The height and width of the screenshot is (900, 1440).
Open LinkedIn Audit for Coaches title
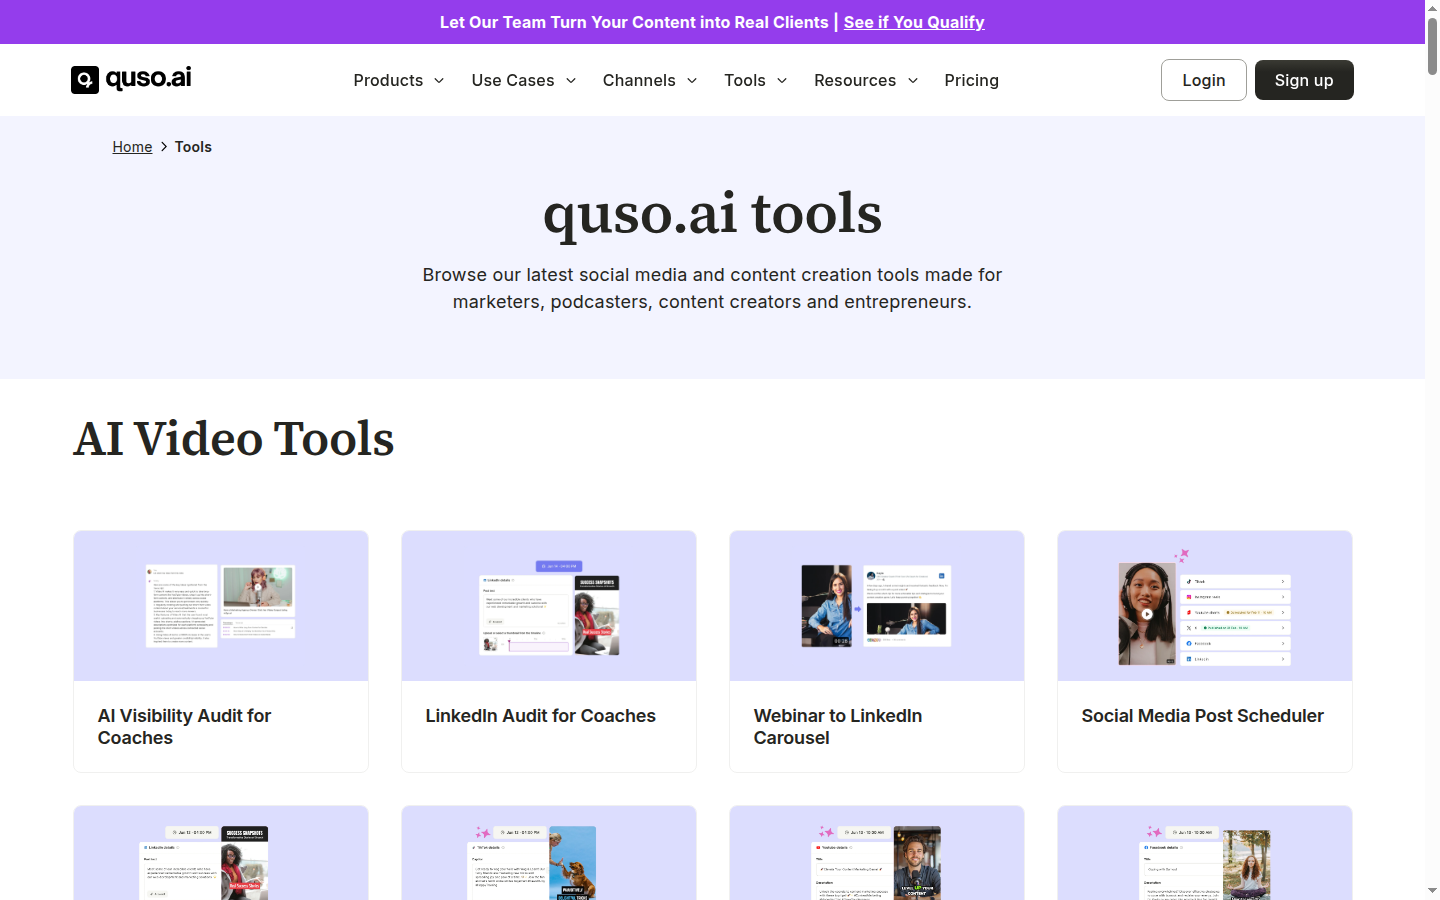541,716
